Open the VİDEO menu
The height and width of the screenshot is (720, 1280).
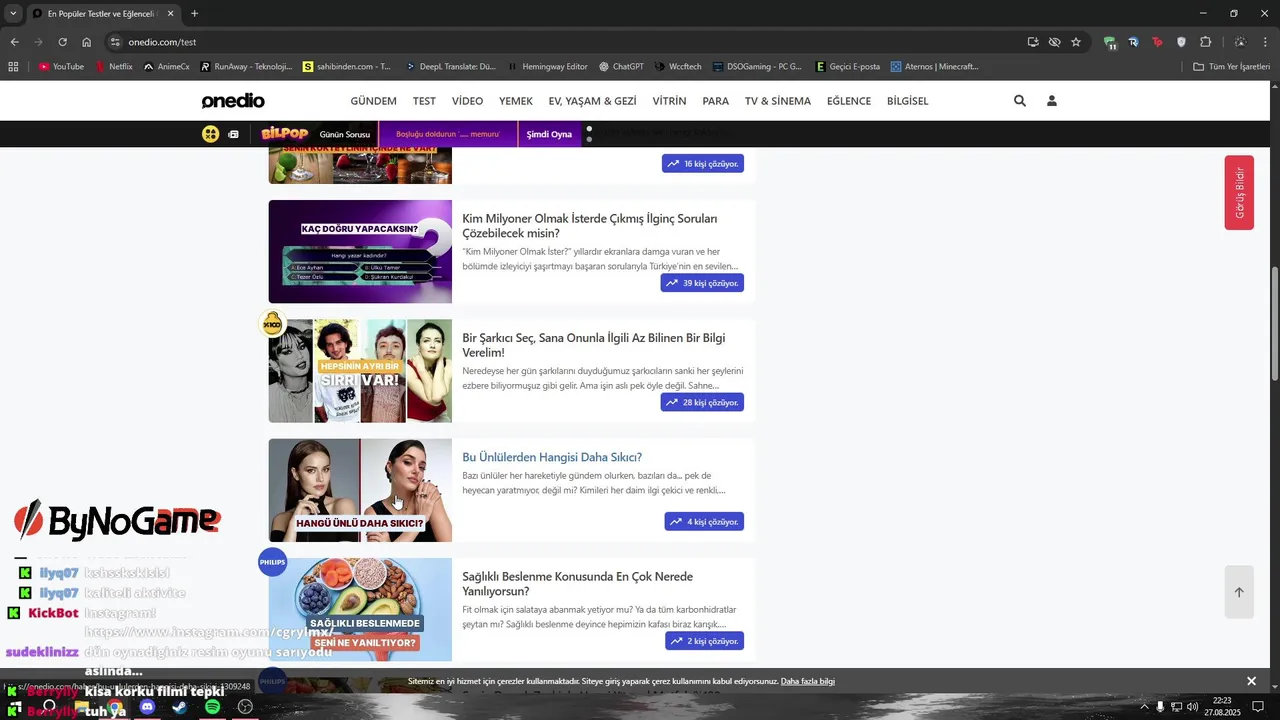coord(467,101)
